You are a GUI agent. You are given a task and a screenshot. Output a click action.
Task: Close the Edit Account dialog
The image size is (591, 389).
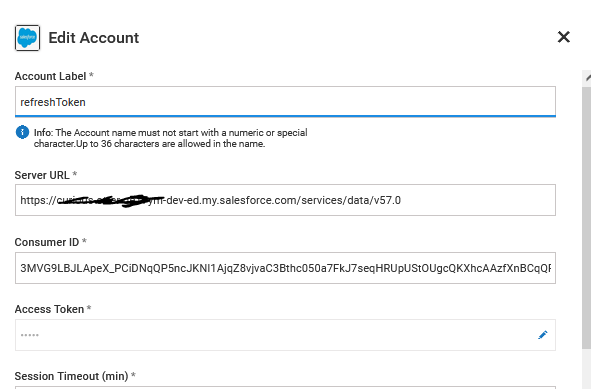coord(563,37)
